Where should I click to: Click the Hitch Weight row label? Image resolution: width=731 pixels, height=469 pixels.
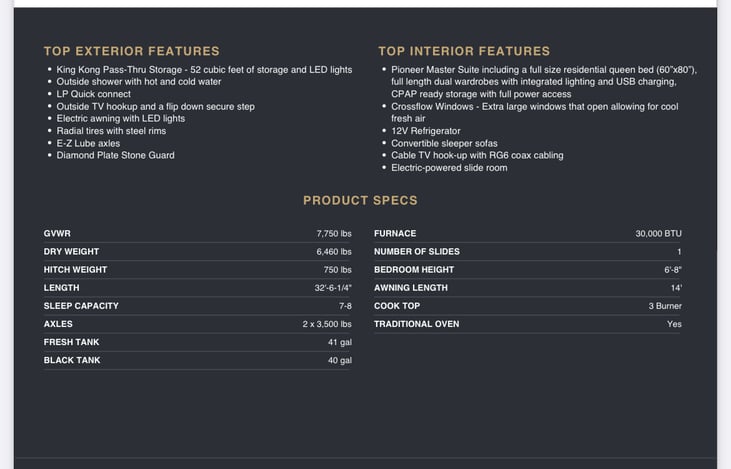tap(75, 269)
